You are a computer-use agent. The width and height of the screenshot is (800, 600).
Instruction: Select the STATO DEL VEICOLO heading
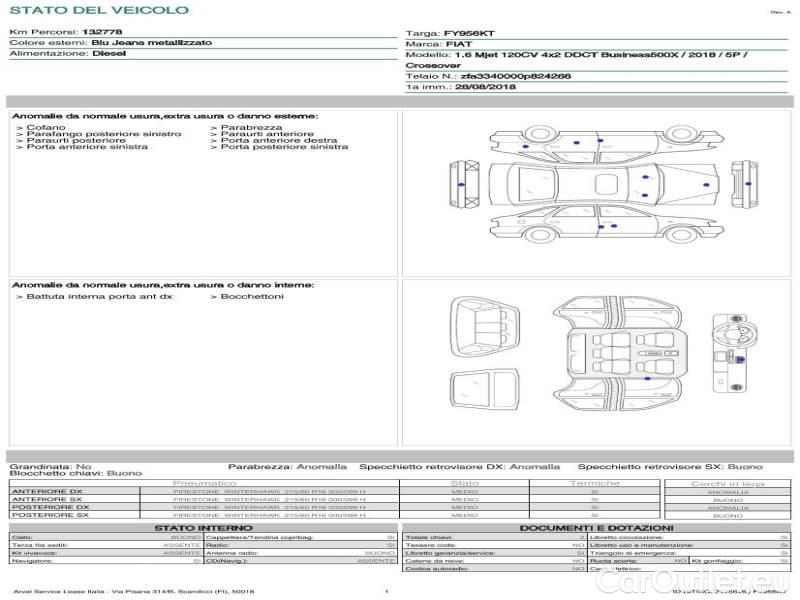(x=99, y=10)
